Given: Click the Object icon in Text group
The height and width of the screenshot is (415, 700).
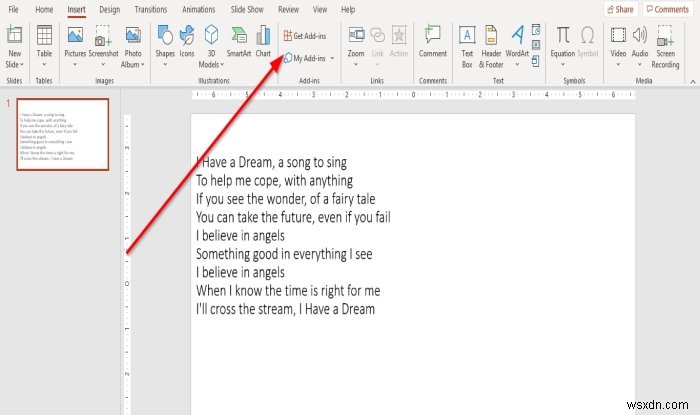Looking at the screenshot, I should coord(536,61).
